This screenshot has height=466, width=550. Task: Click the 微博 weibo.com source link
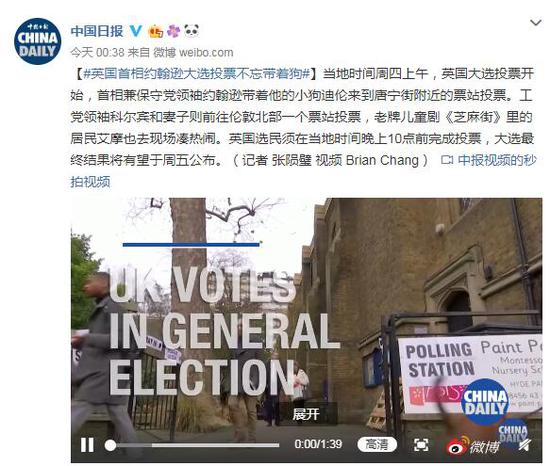194,53
